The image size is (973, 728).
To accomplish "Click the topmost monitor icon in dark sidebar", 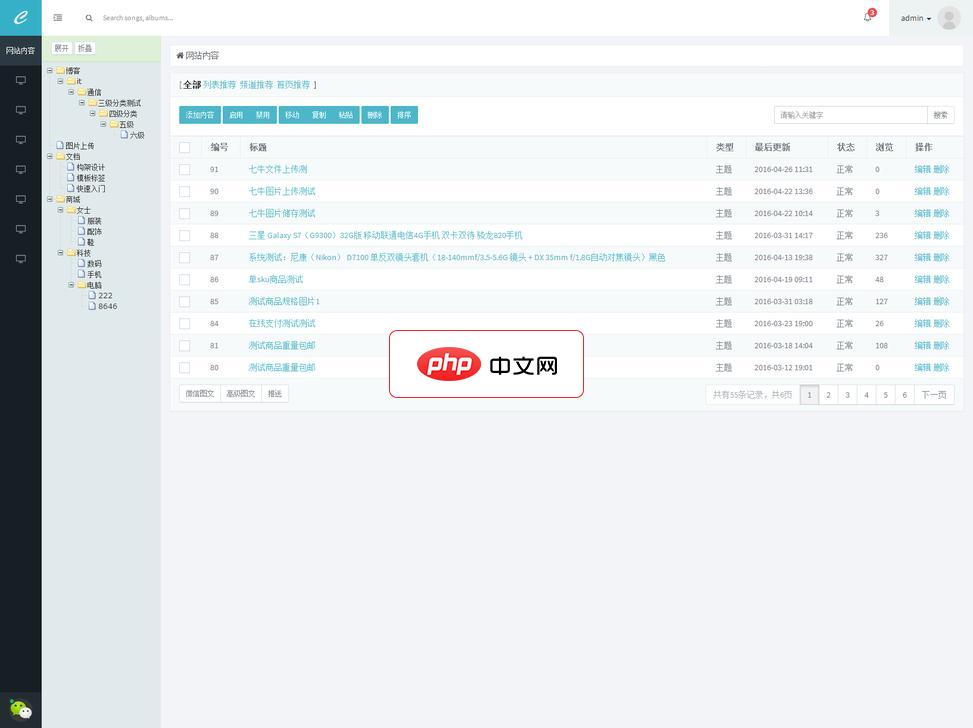I will tap(20, 80).
